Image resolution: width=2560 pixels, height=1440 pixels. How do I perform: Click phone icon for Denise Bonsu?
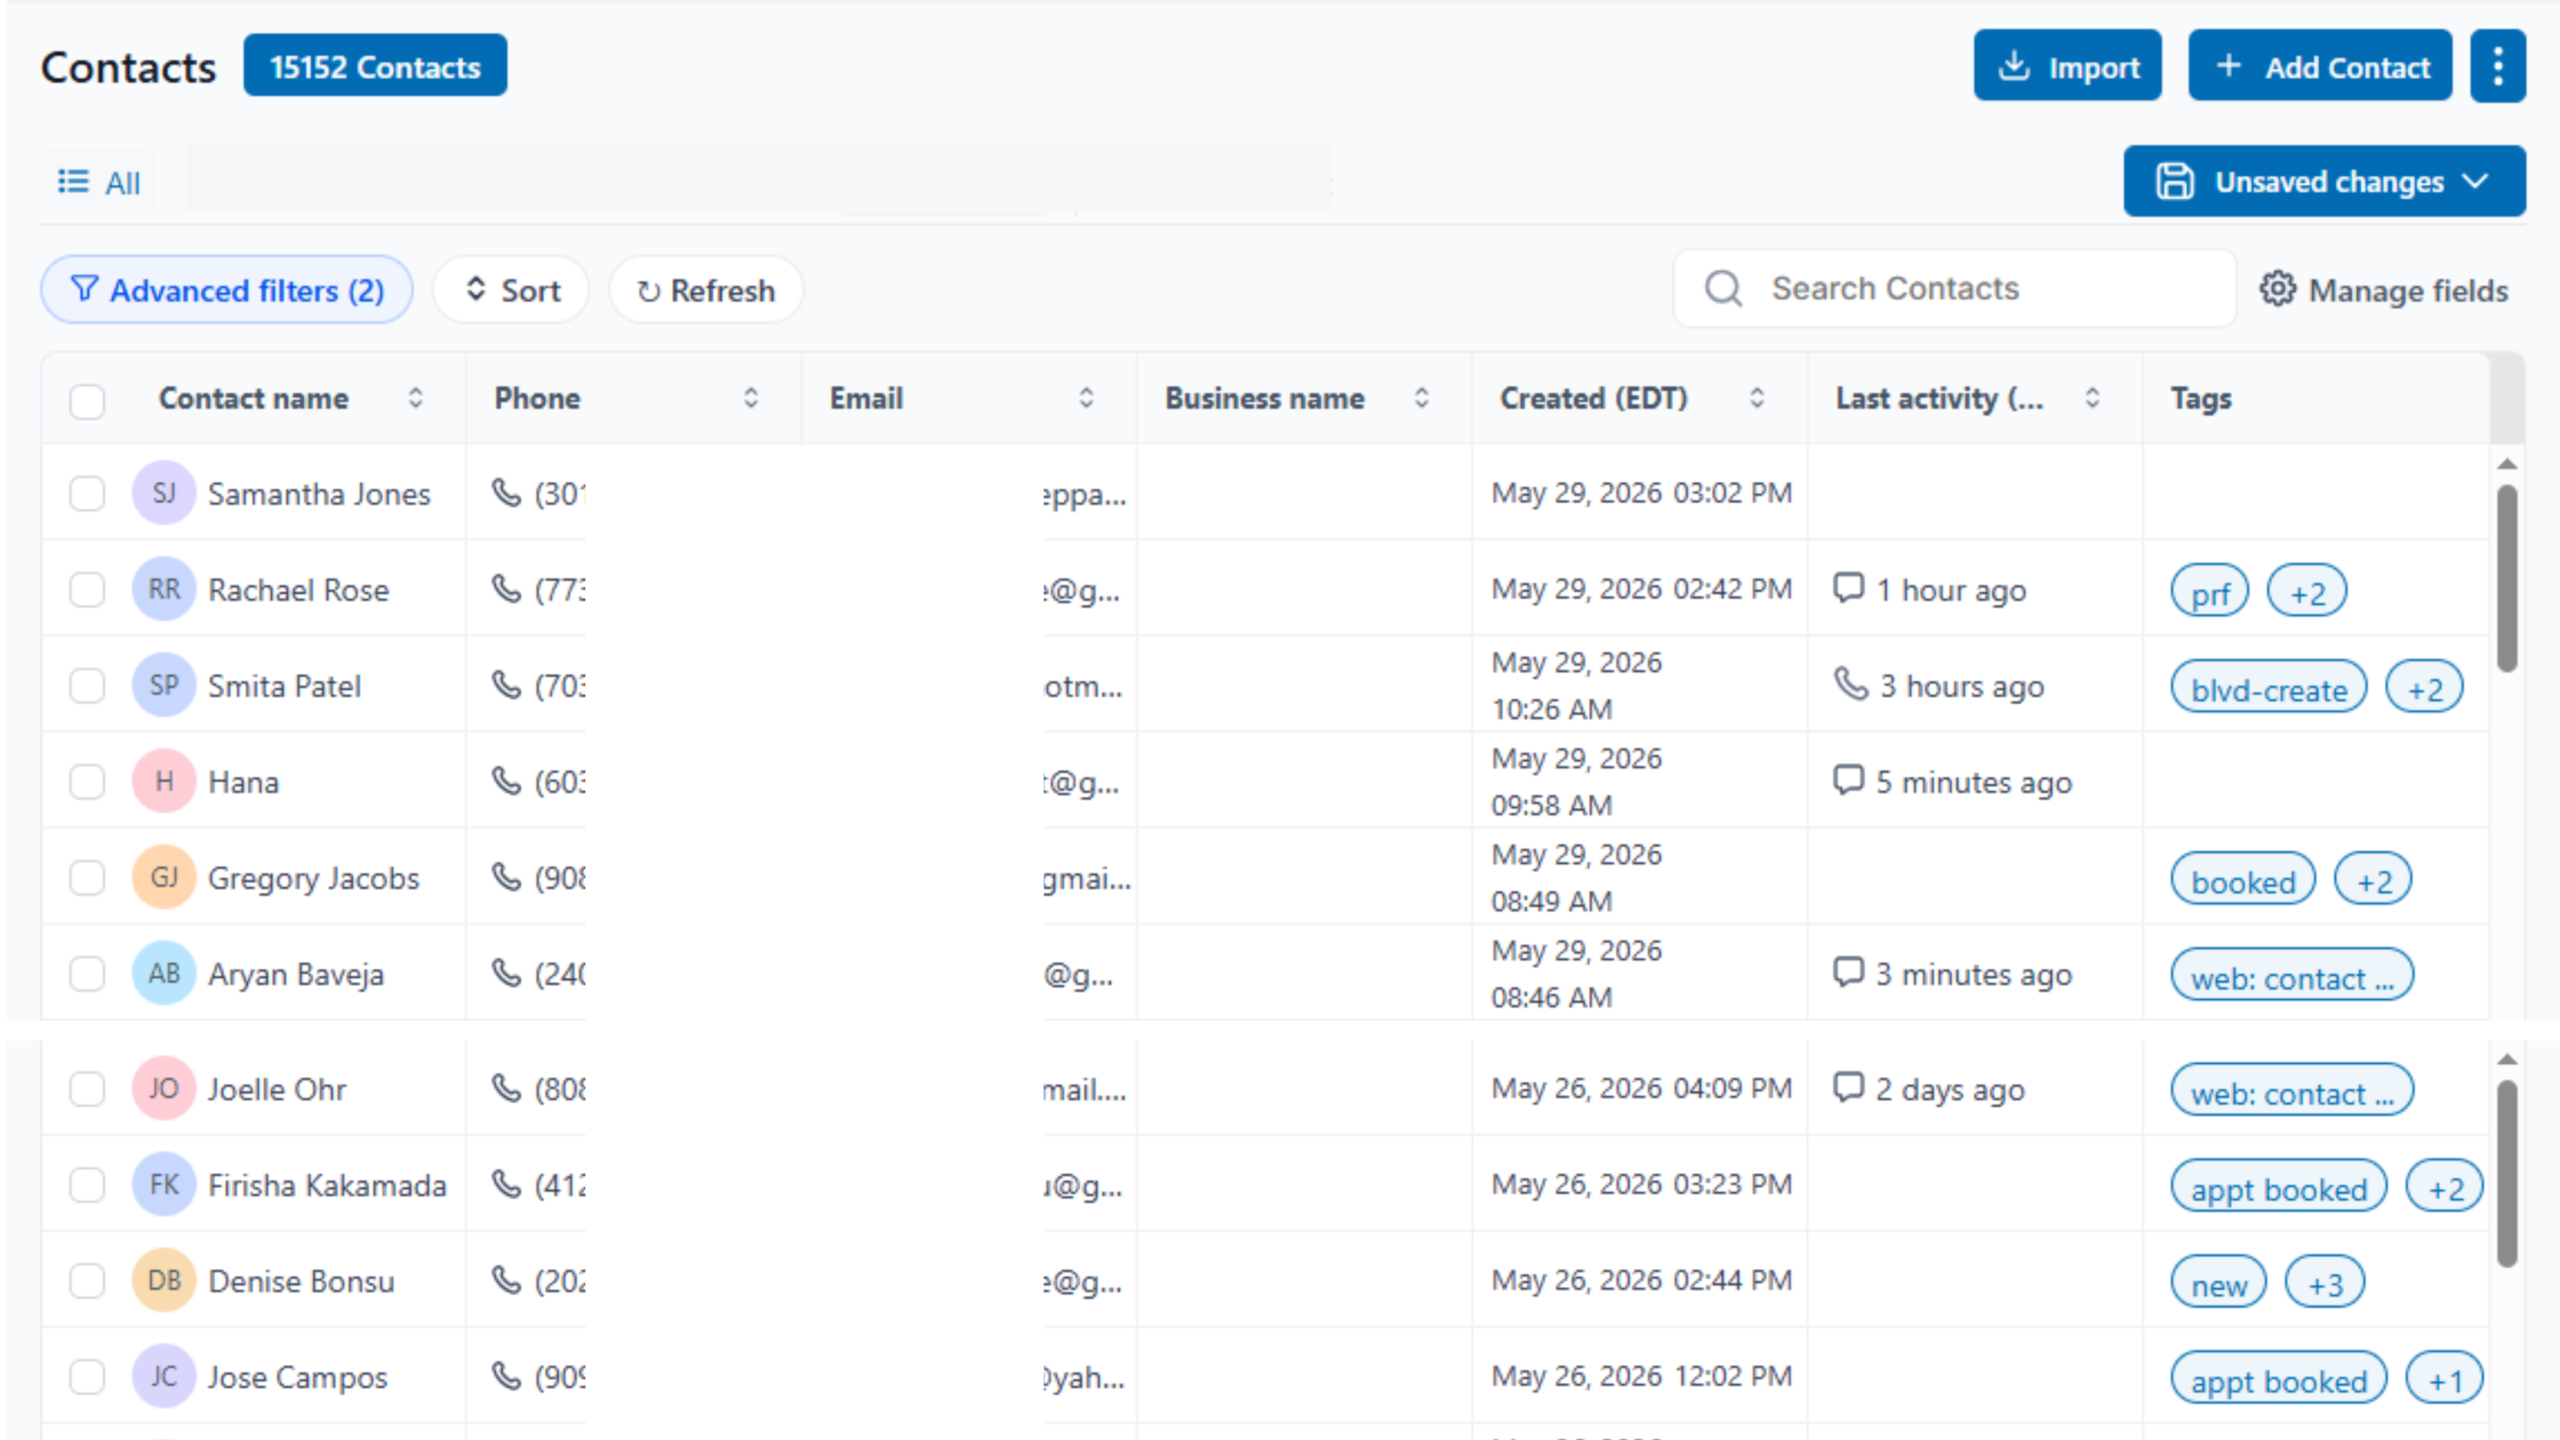coord(507,1280)
